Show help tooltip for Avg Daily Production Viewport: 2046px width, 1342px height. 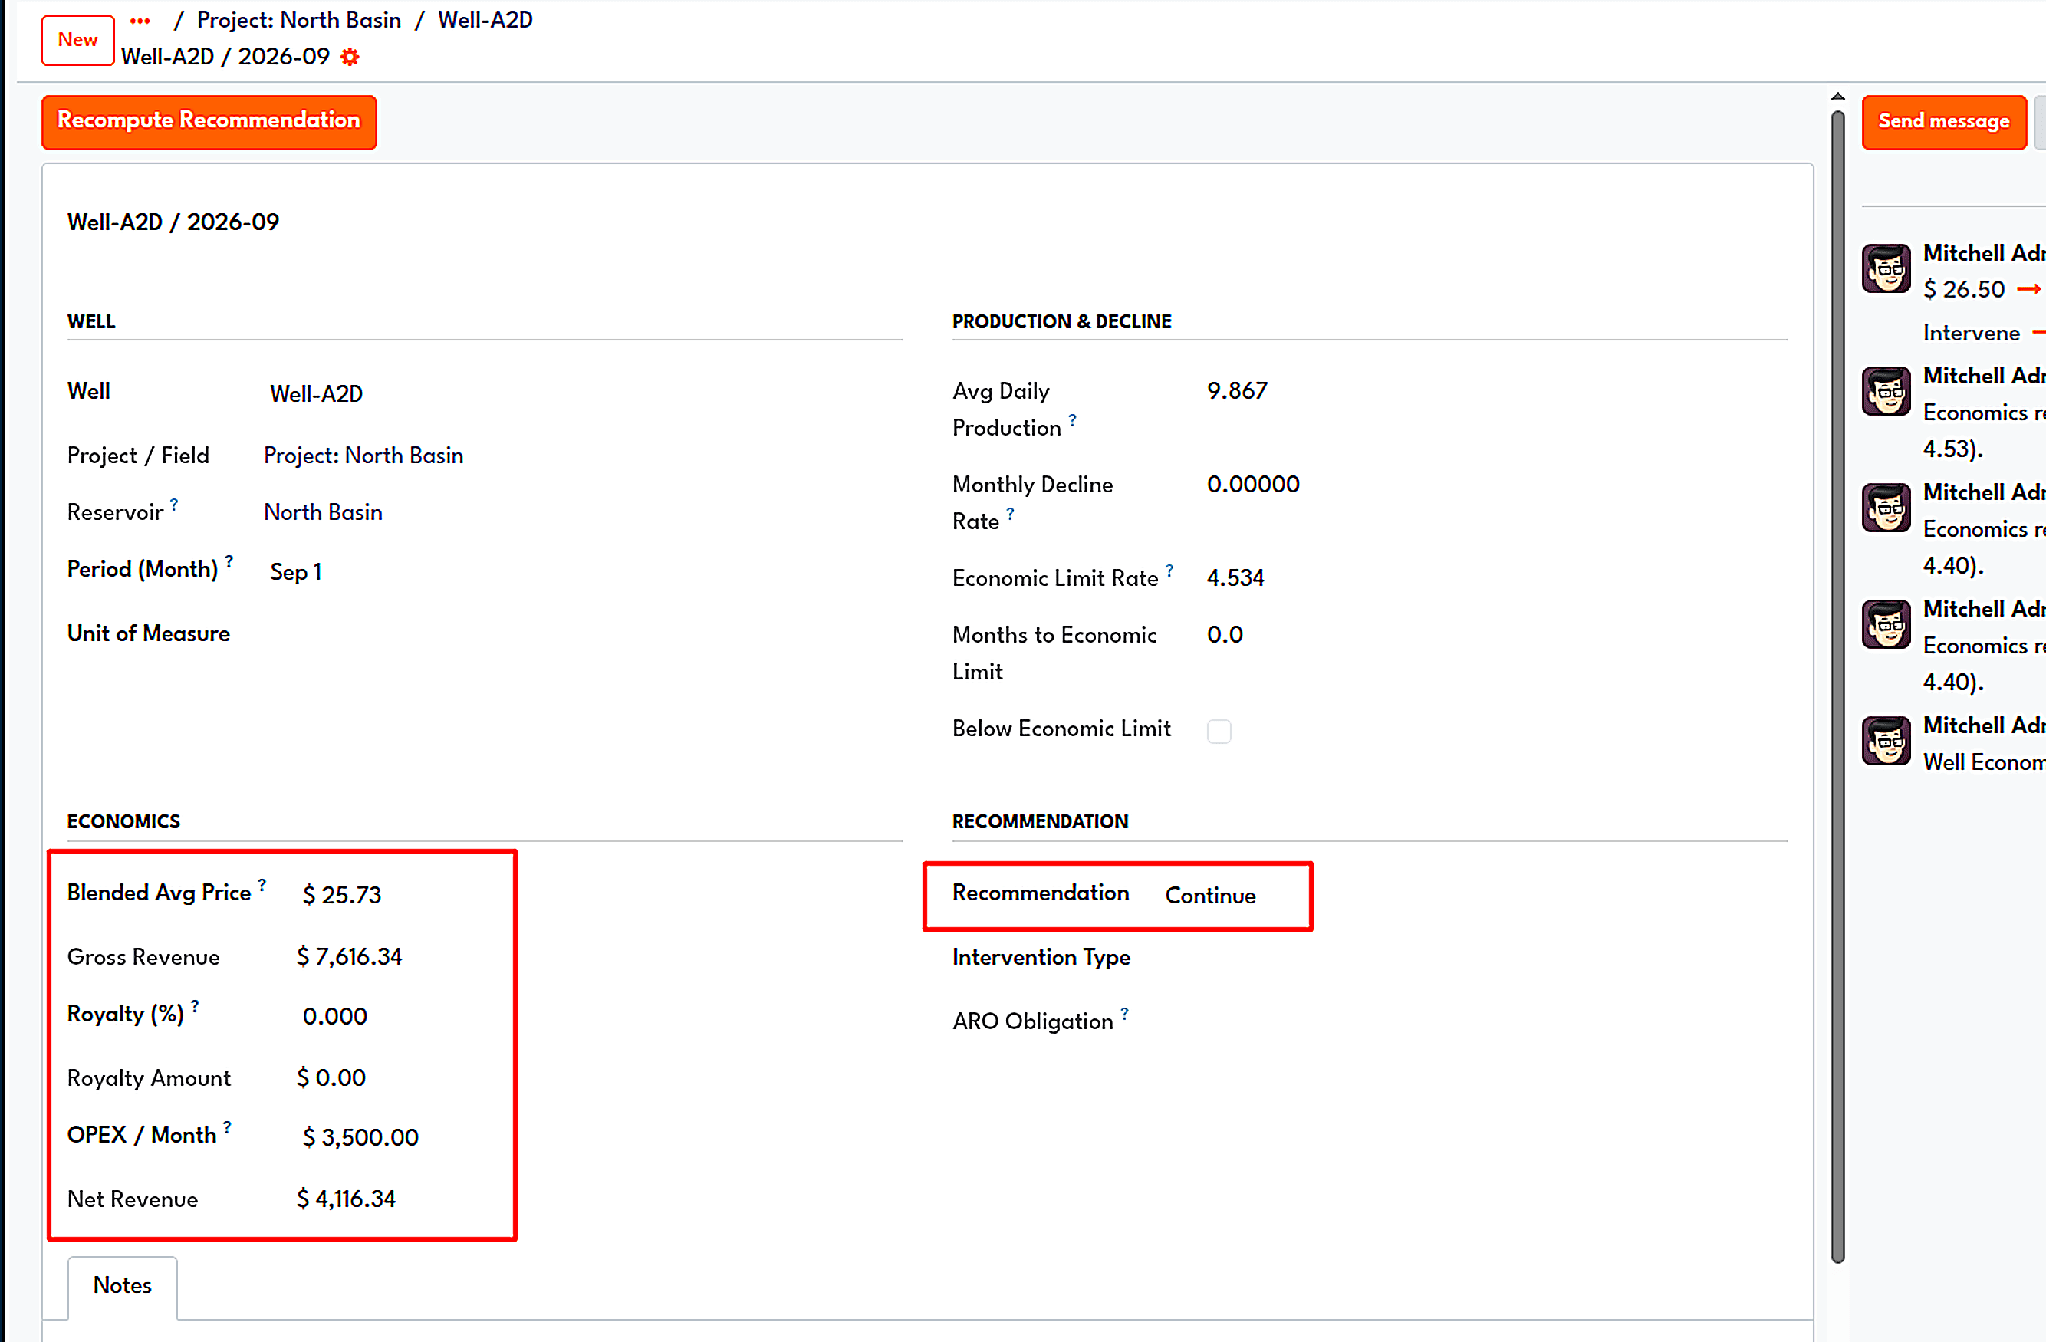[x=1073, y=420]
